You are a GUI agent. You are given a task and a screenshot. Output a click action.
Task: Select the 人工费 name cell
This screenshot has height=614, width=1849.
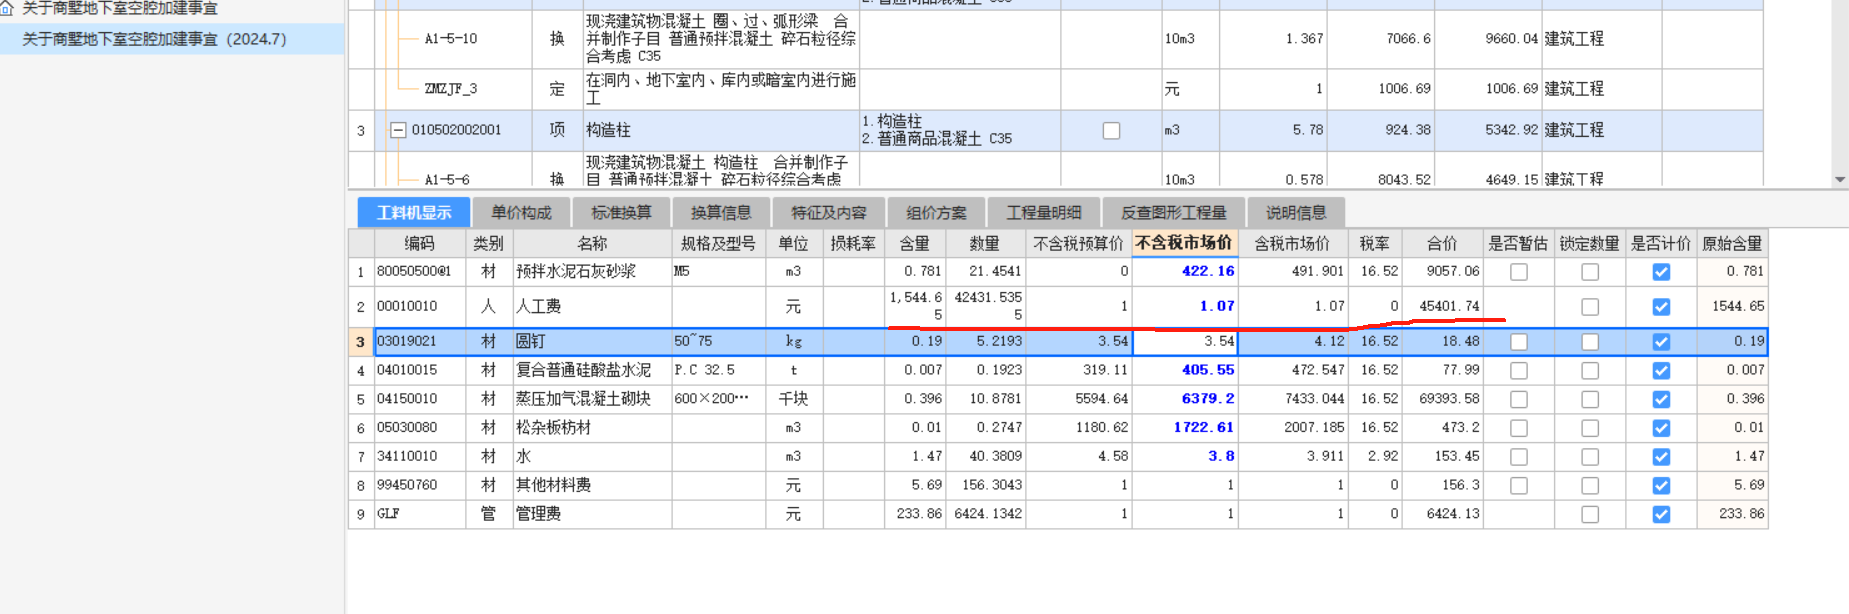pyautogui.click(x=592, y=307)
